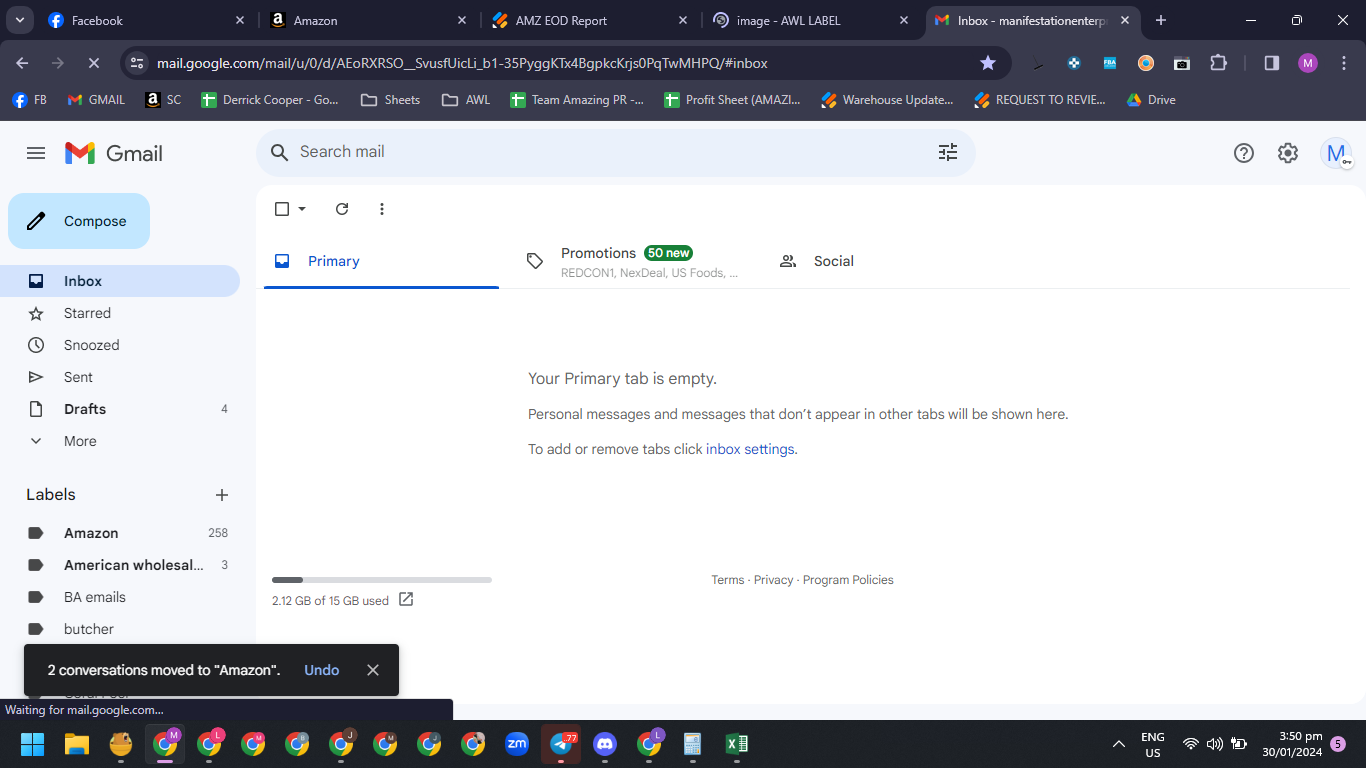1366x768 pixels.
Task: Open the inbox settings link
Action: (x=750, y=449)
